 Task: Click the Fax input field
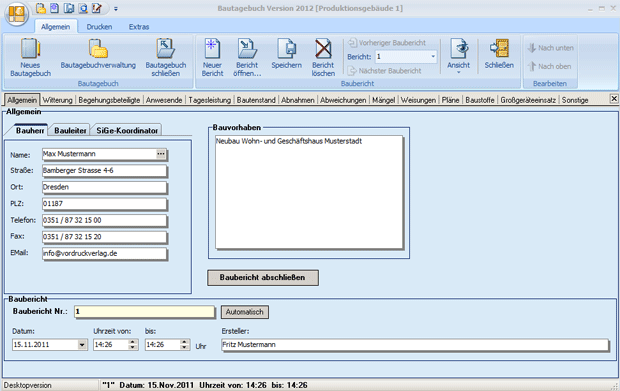(x=104, y=237)
